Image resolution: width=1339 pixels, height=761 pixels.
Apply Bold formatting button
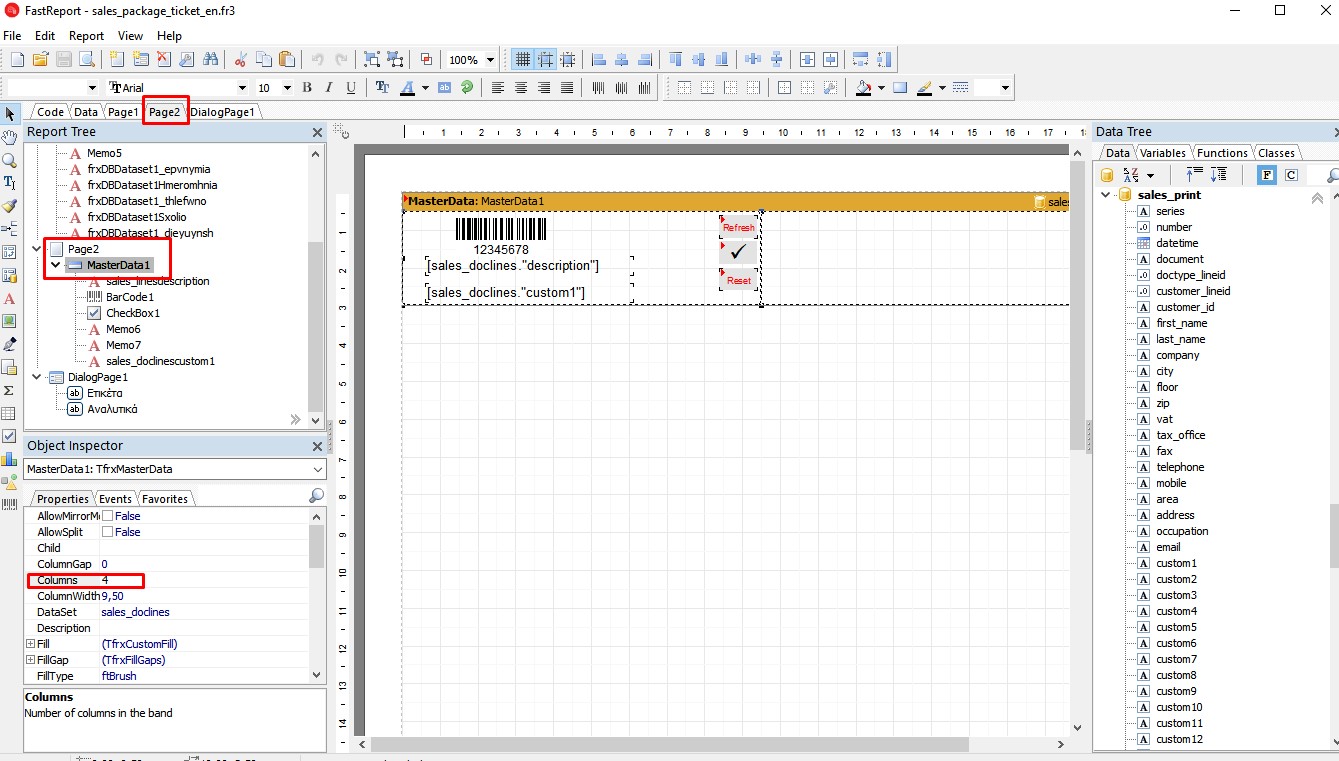coord(307,88)
